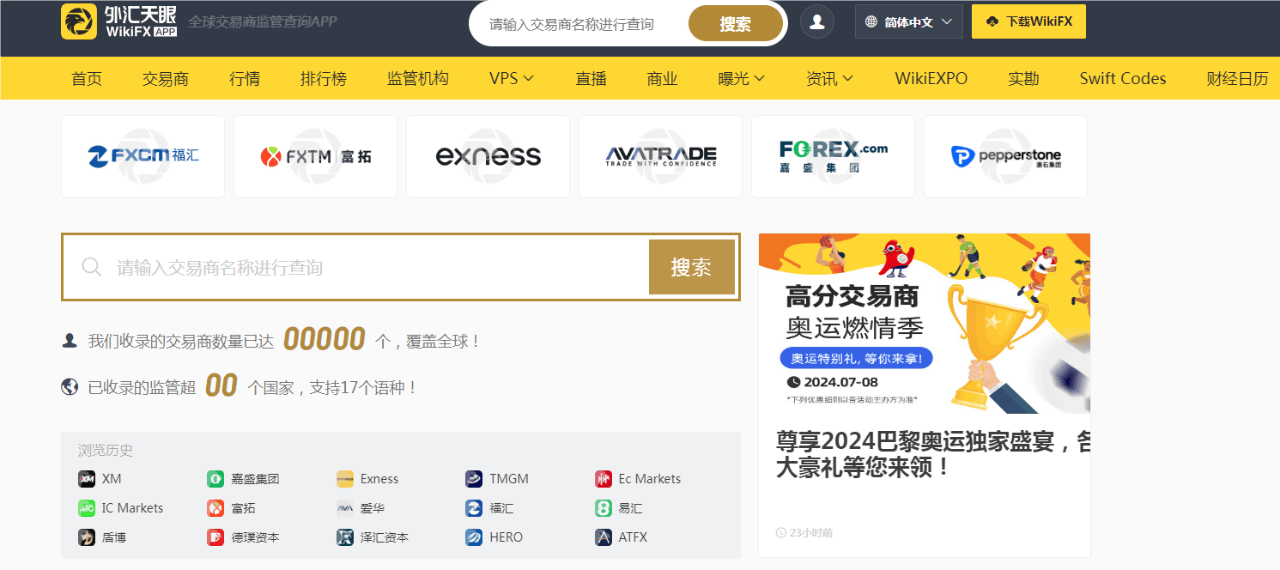This screenshot has height=570, width=1280.
Task: Click the Ec Markets broker icon
Action: [603, 479]
